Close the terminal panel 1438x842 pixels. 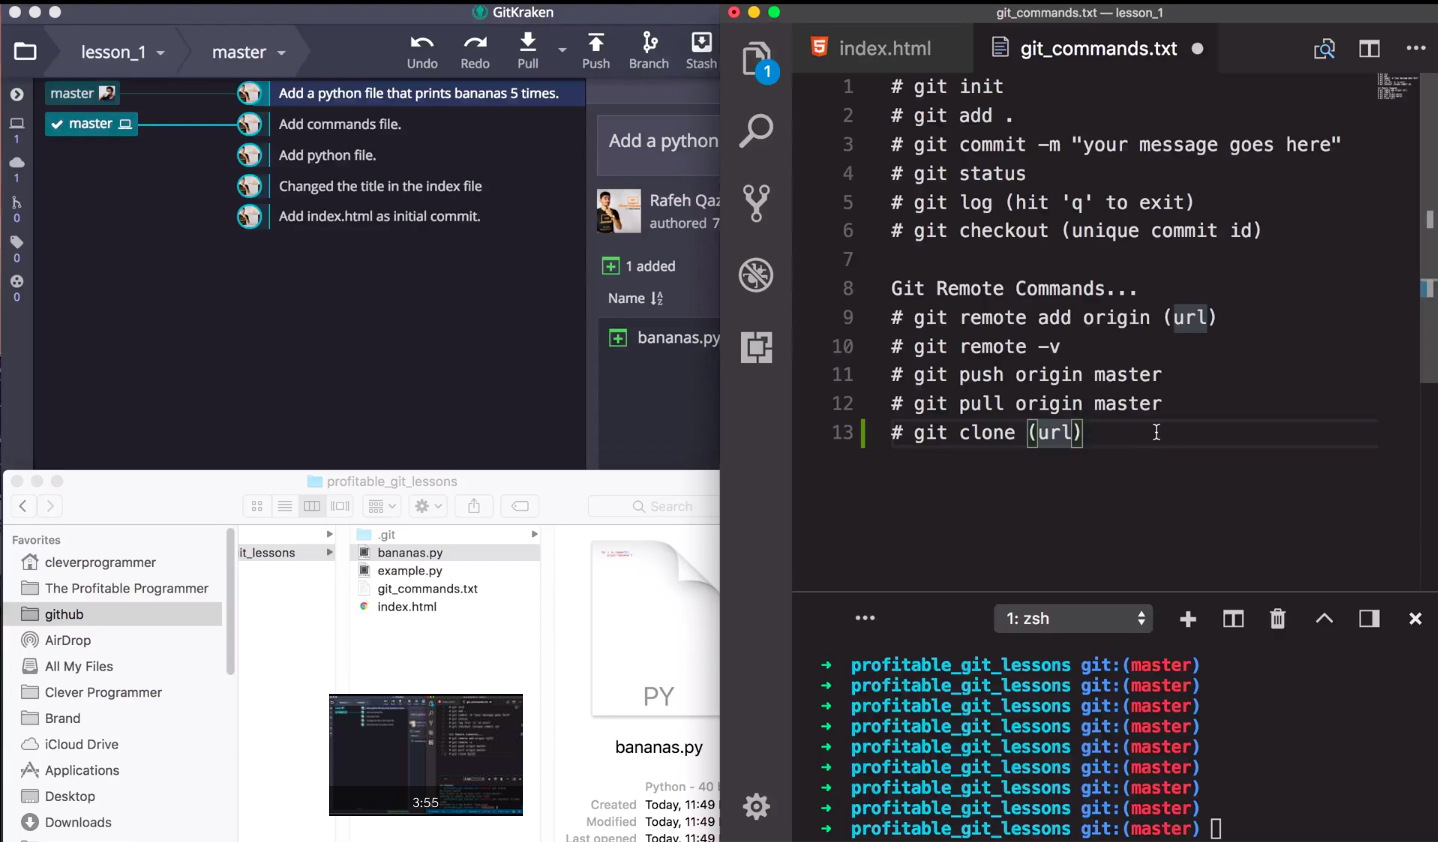click(x=1415, y=619)
